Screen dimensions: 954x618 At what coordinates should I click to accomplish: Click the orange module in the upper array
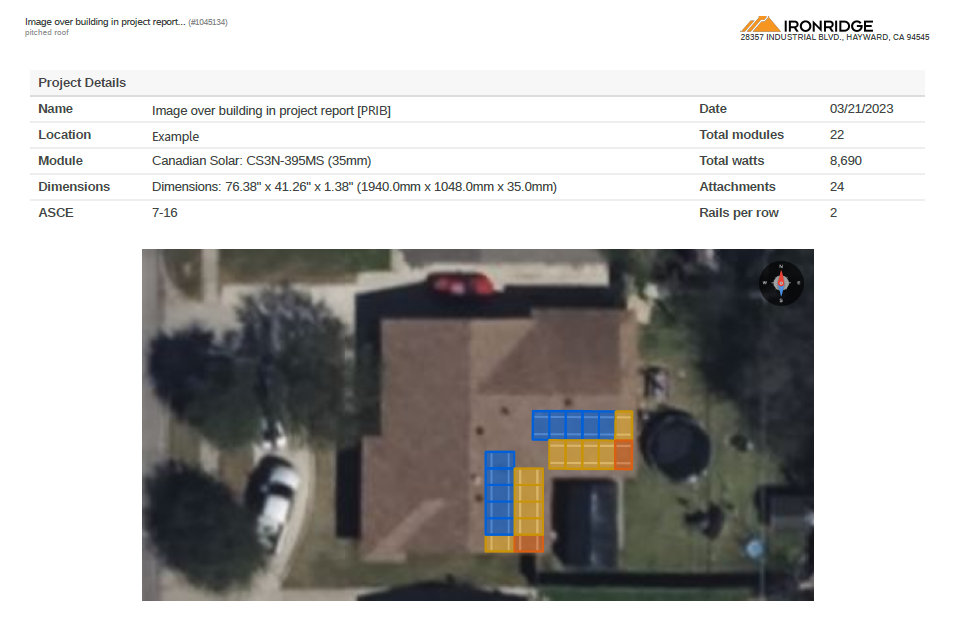click(x=623, y=455)
